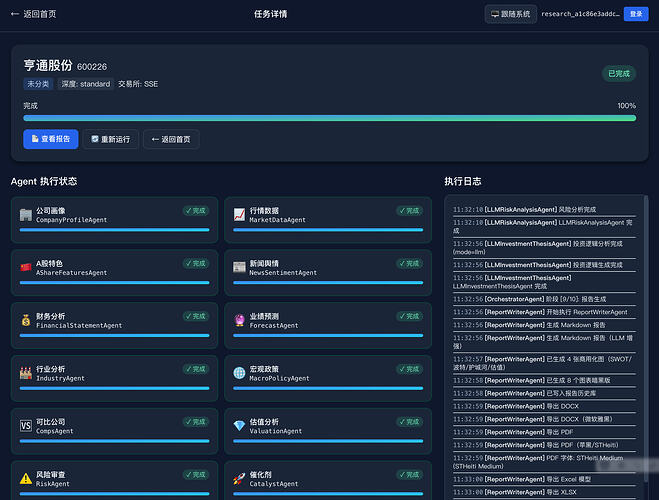The width and height of the screenshot is (659, 500).
Task: Go back via top-left 返回首页 link
Action: coord(33,14)
